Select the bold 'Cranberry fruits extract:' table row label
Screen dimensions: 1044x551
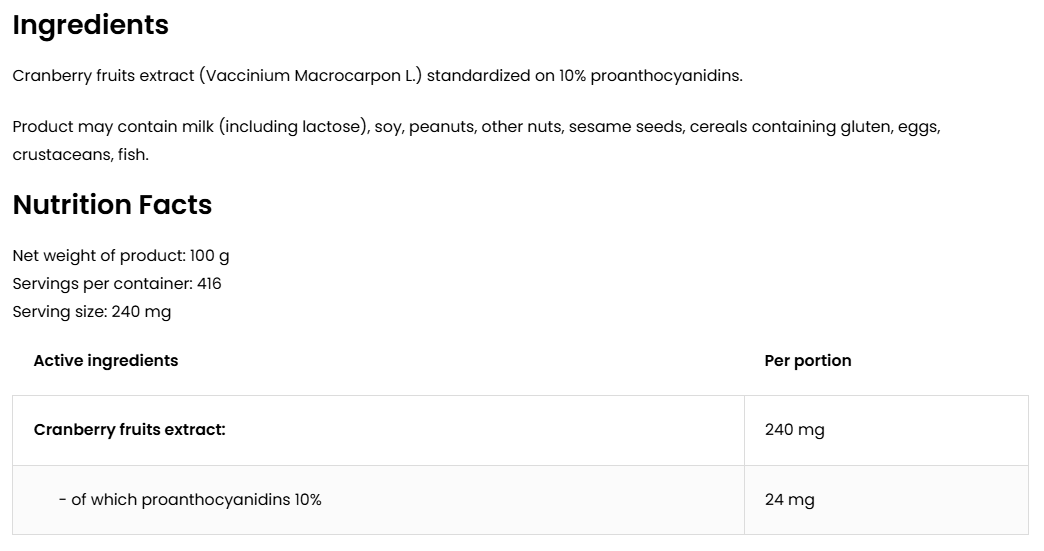130,430
